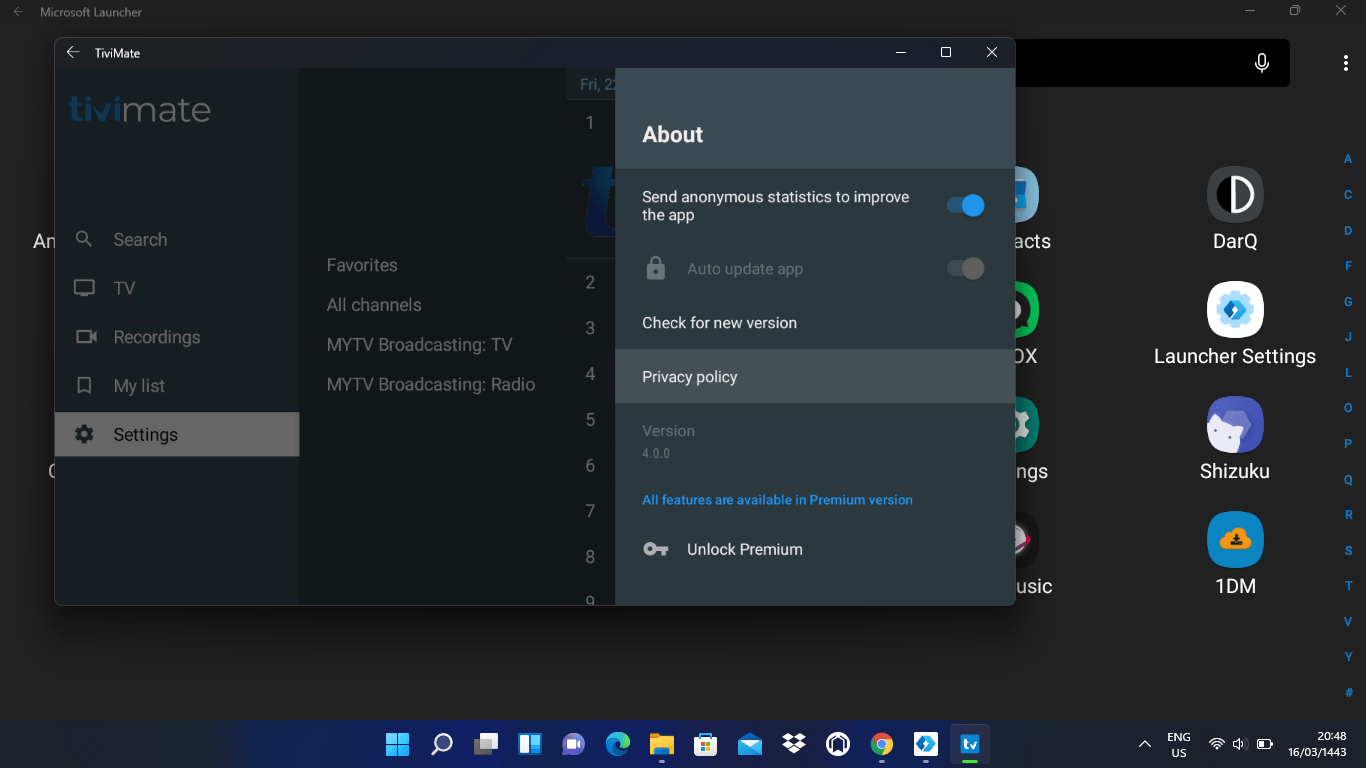1366x768 pixels.
Task: Click the lock icon beside Auto update app
Action: pyautogui.click(x=656, y=268)
